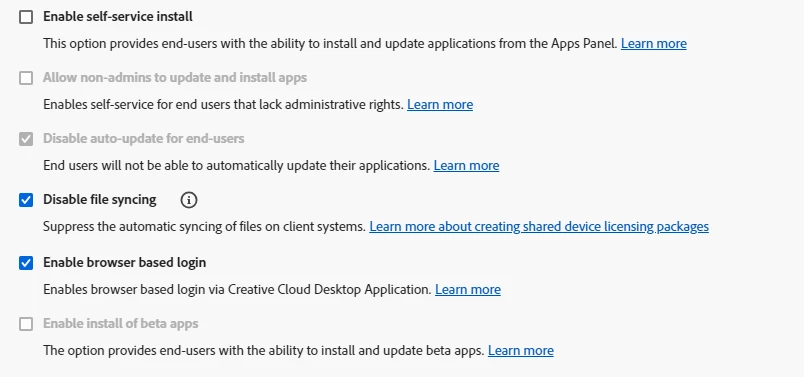This screenshot has height=377, width=804.
Task: Check the Enable self-service install checkbox
Action: [26, 17]
